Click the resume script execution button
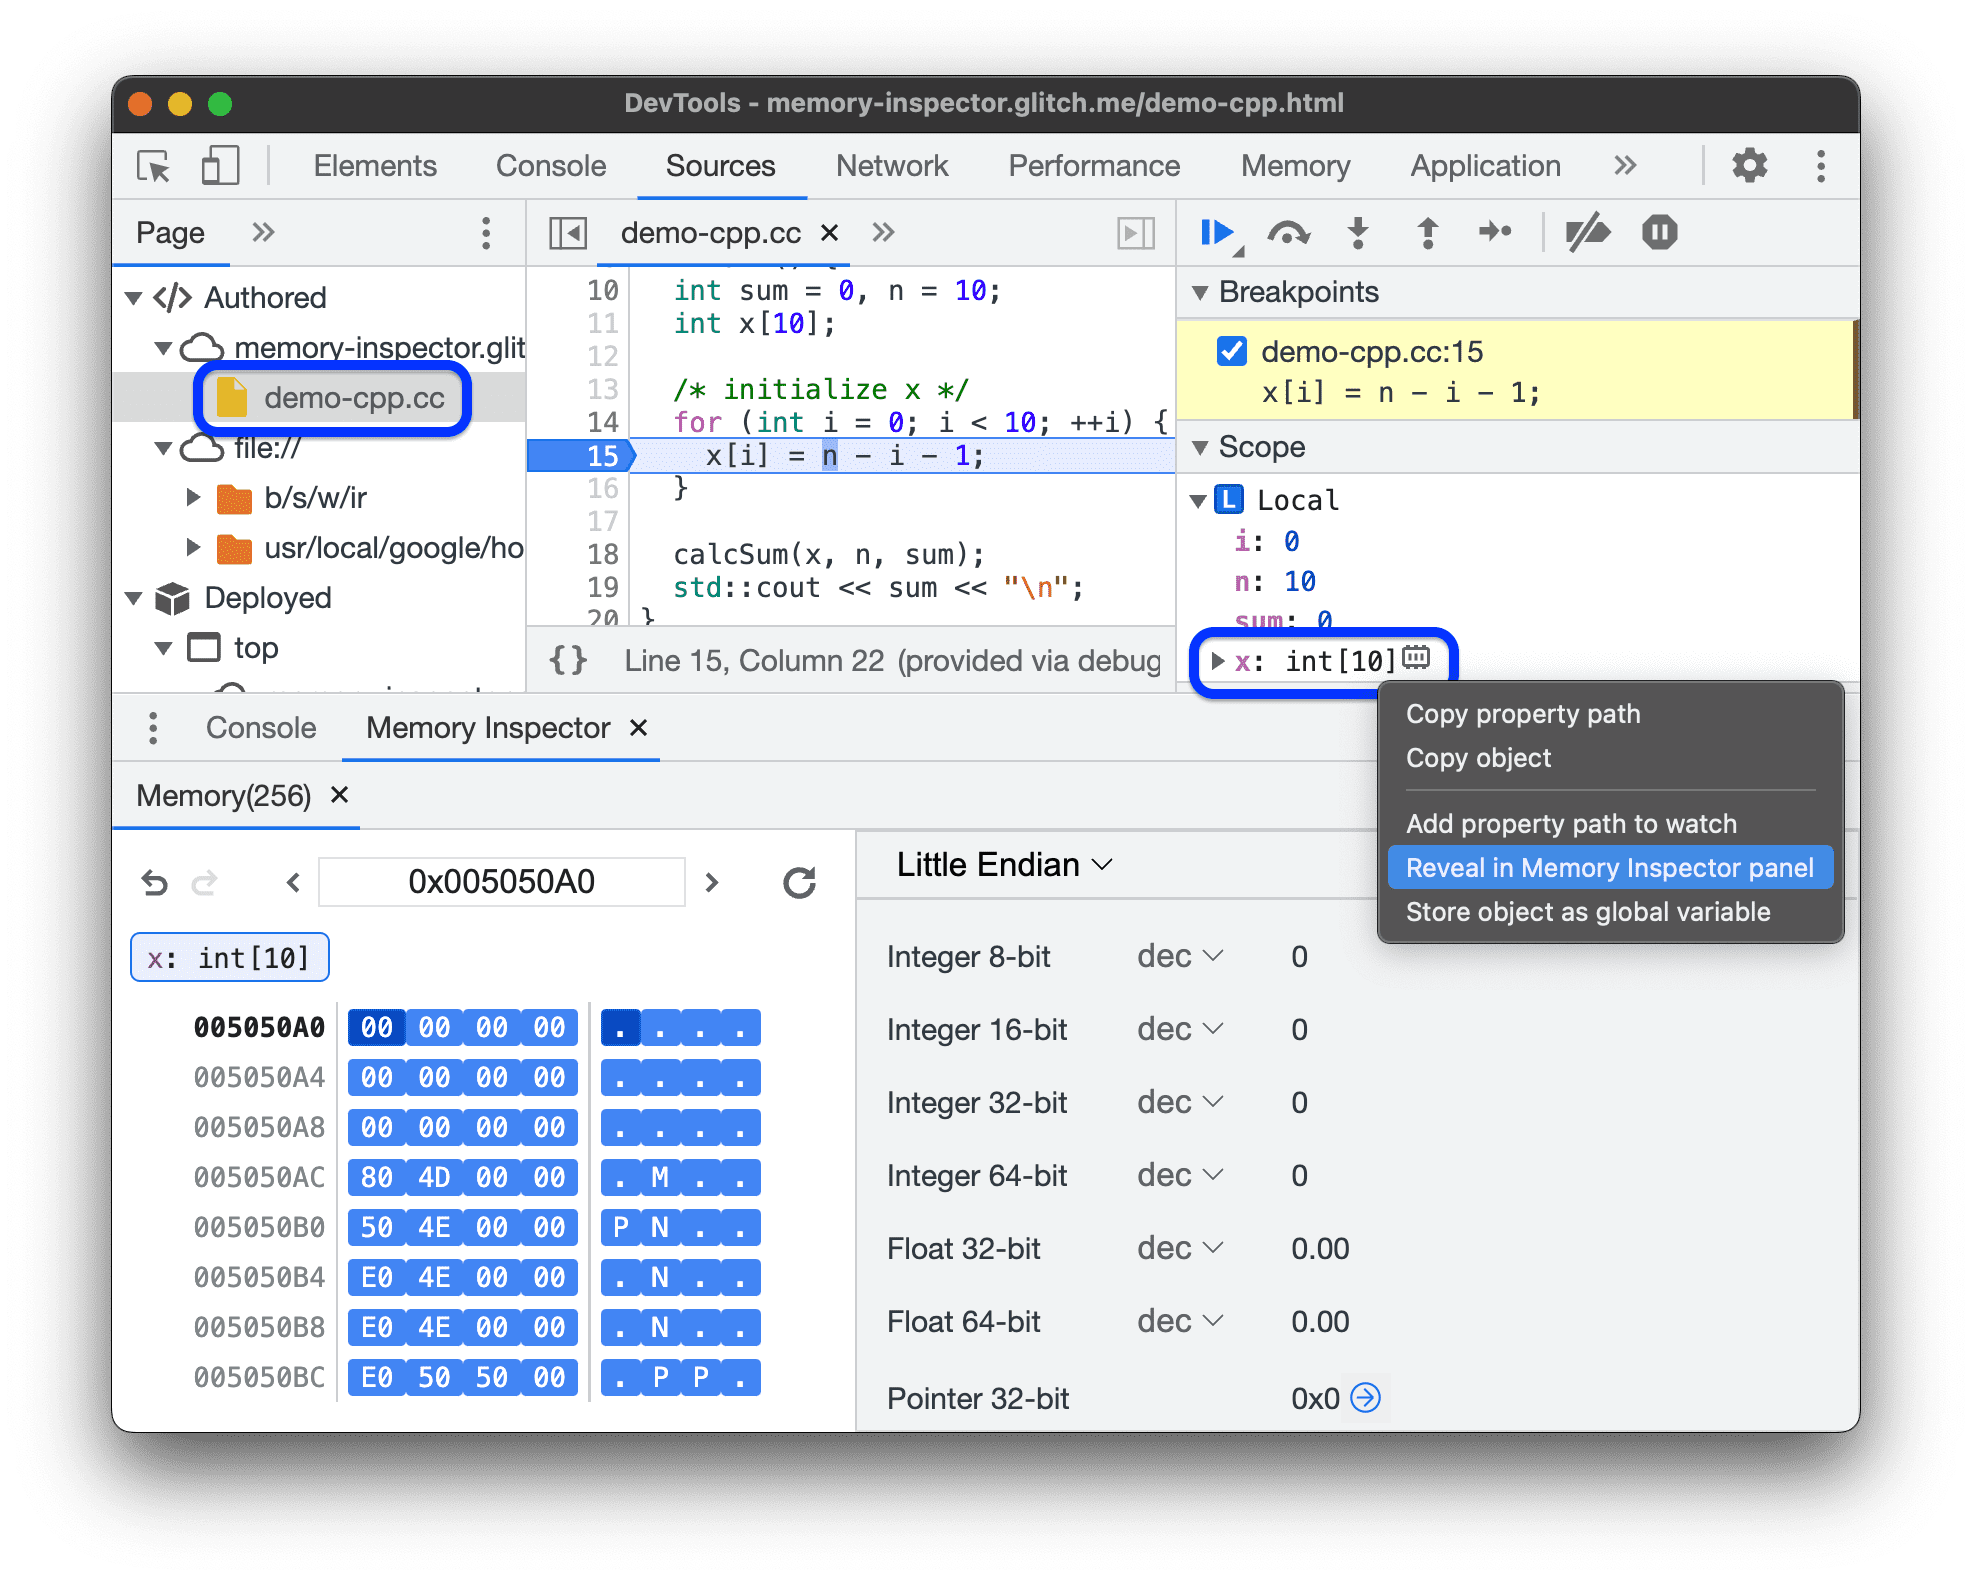 [x=1221, y=237]
